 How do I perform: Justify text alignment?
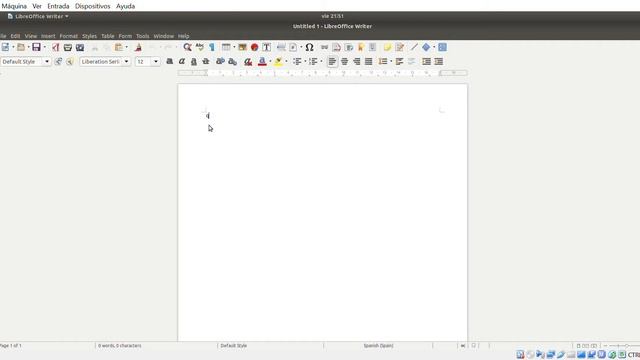point(369,62)
